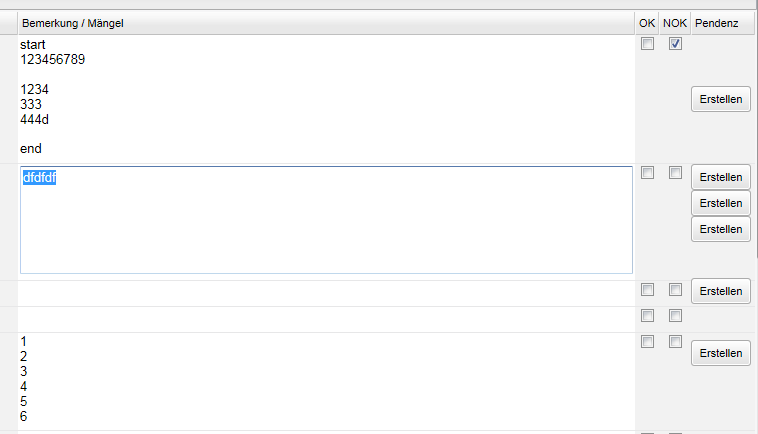Enable OK in the second empty row

click(647, 316)
